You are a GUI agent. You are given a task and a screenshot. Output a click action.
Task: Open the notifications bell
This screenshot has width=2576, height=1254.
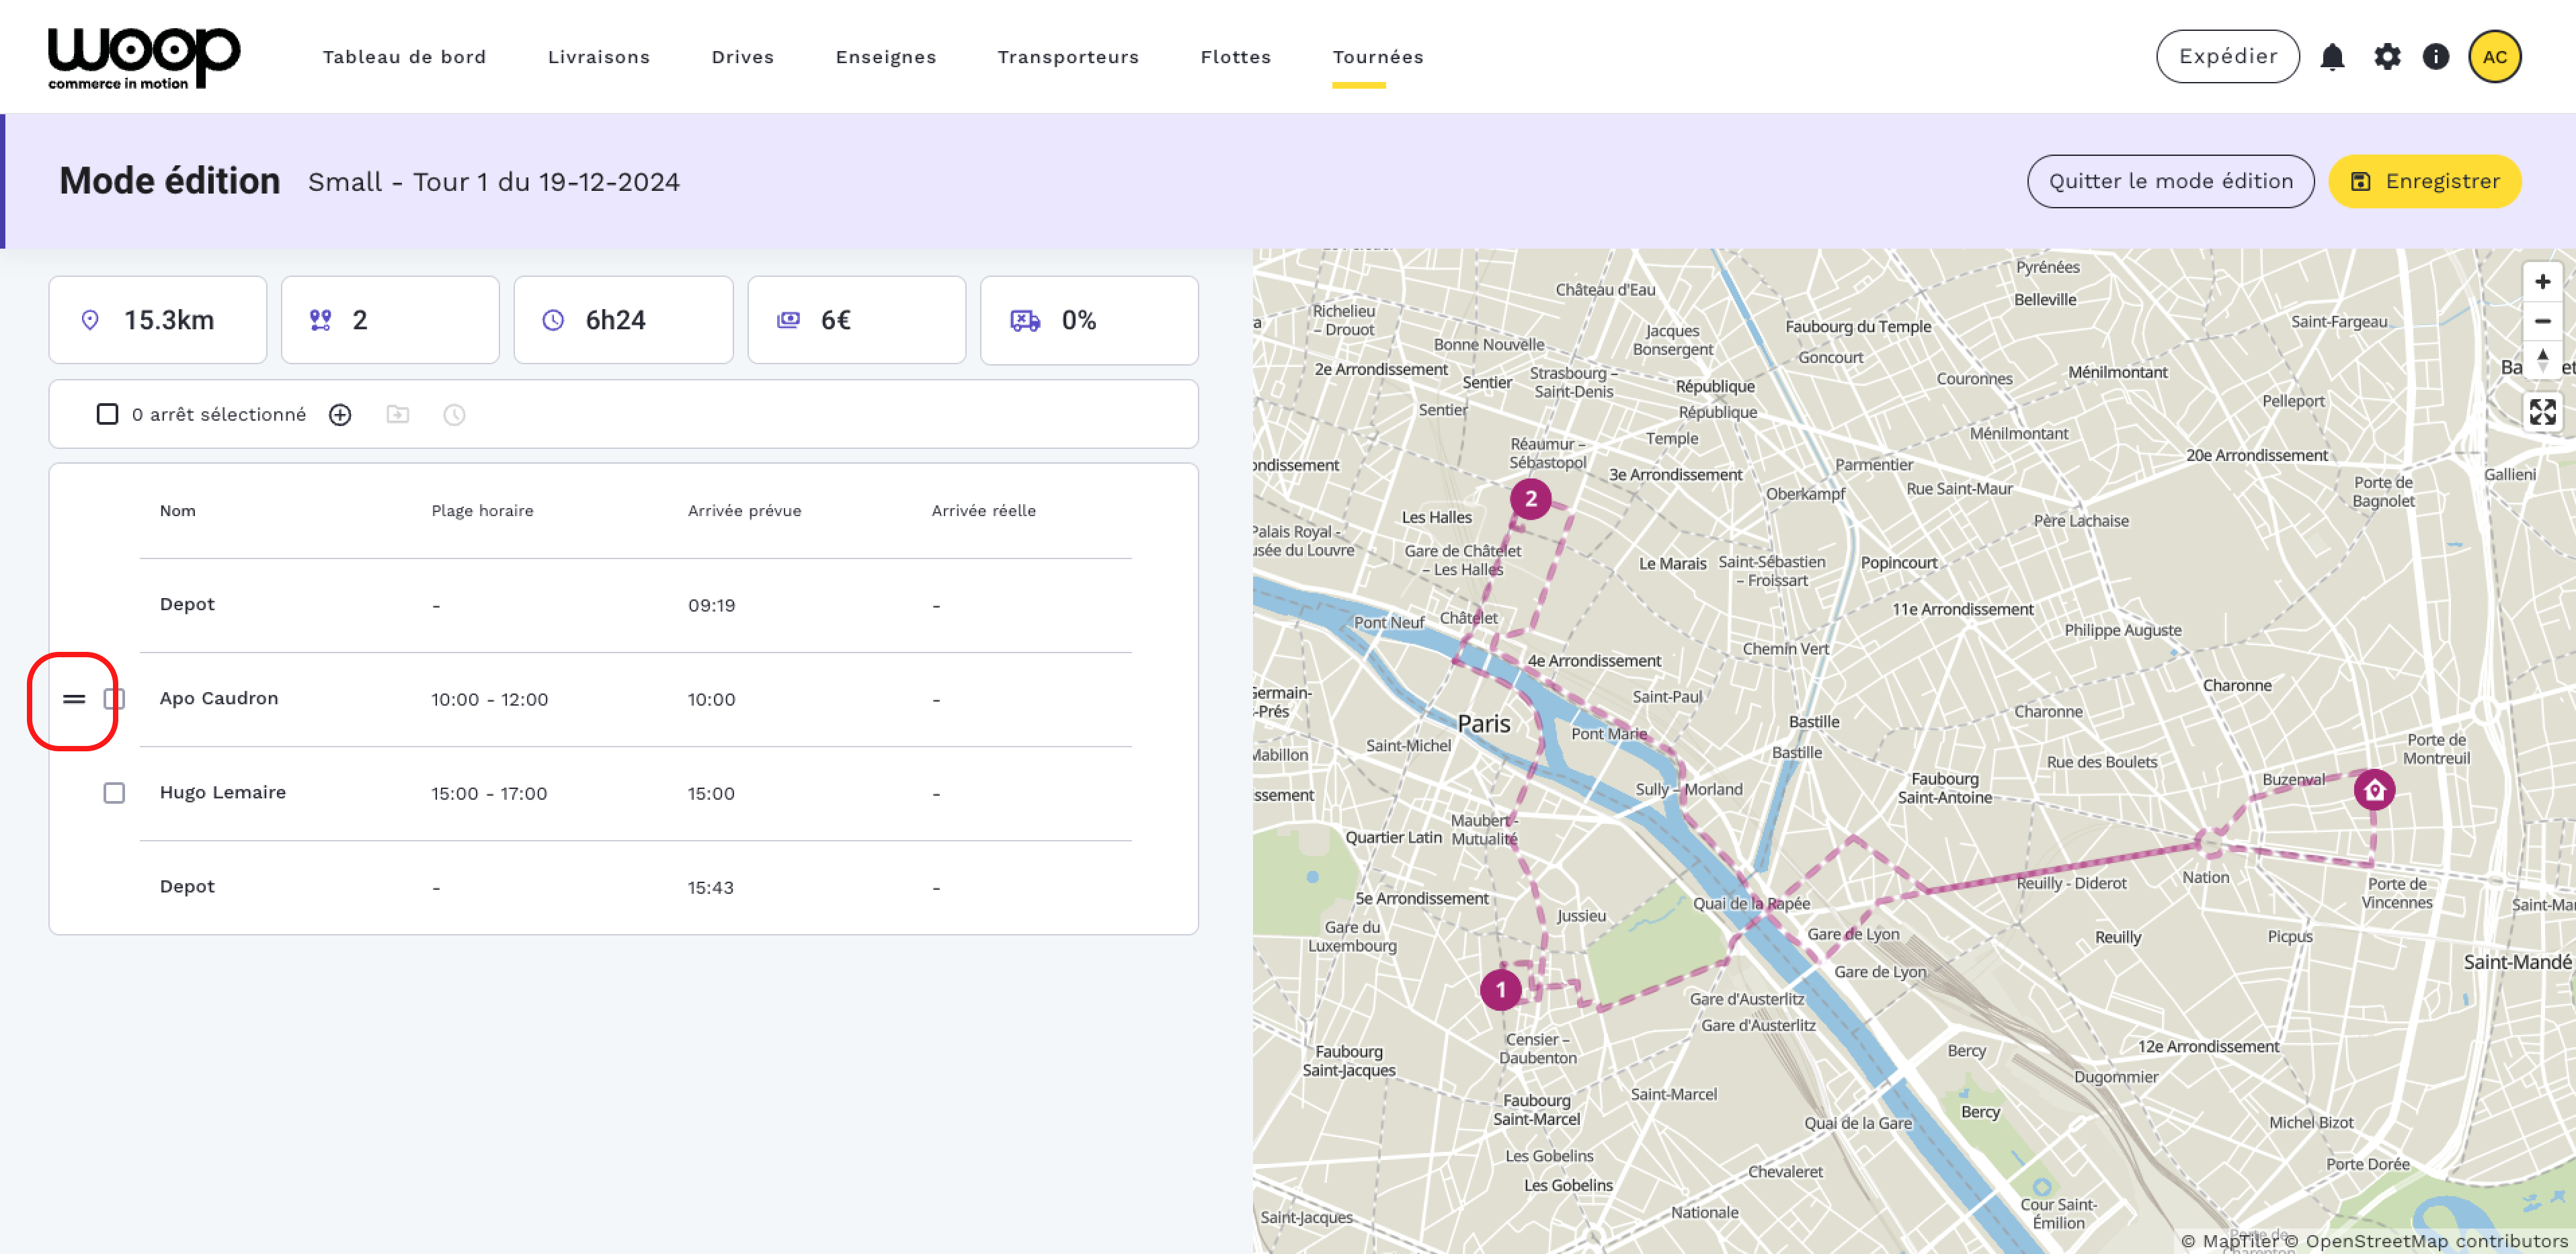click(2331, 57)
